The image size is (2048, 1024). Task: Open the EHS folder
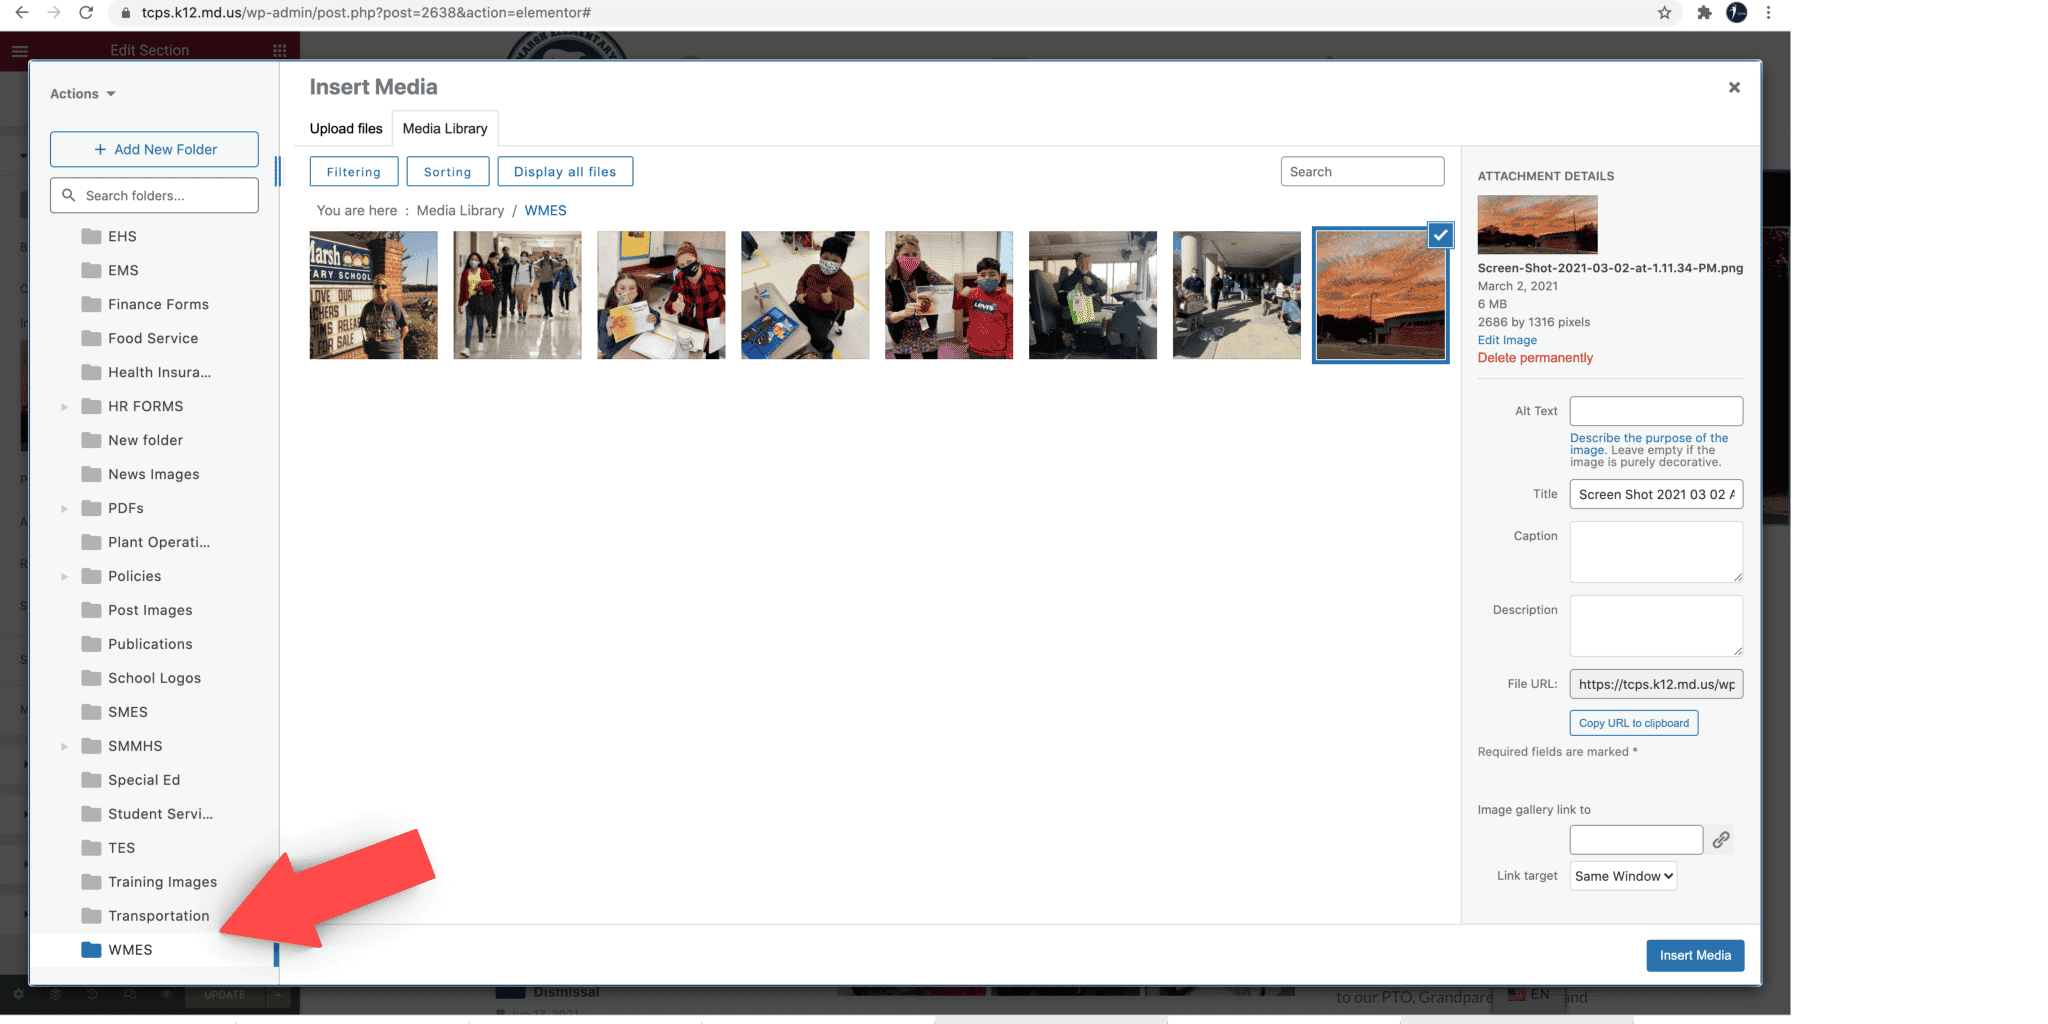(x=122, y=236)
